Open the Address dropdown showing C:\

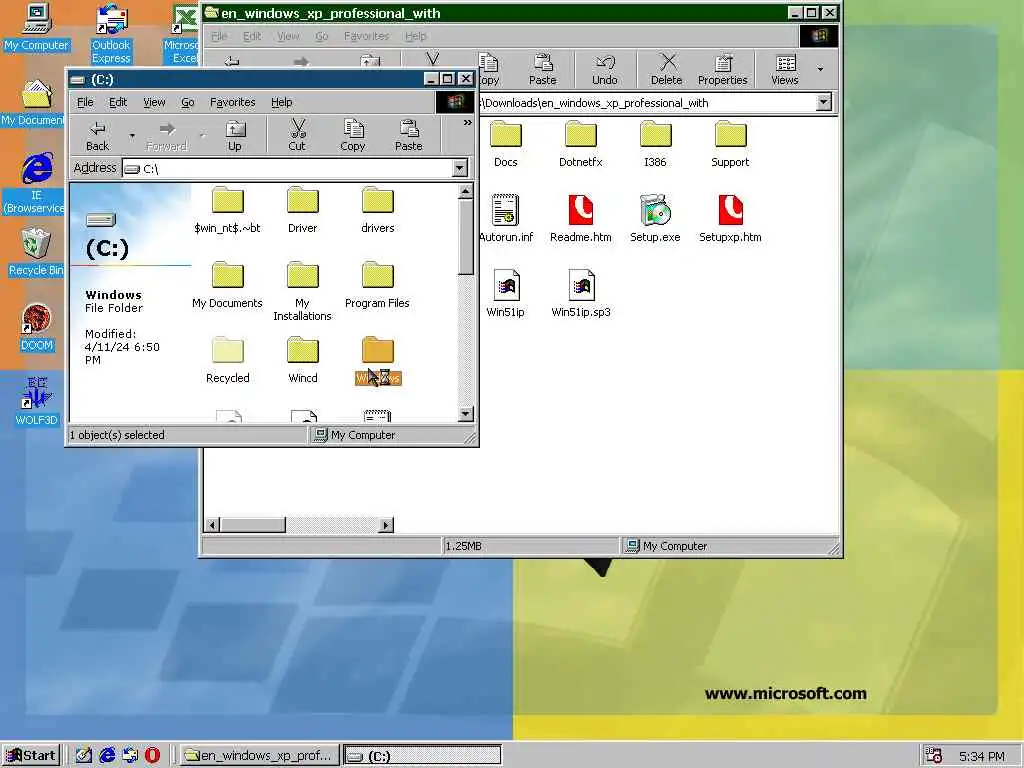460,168
